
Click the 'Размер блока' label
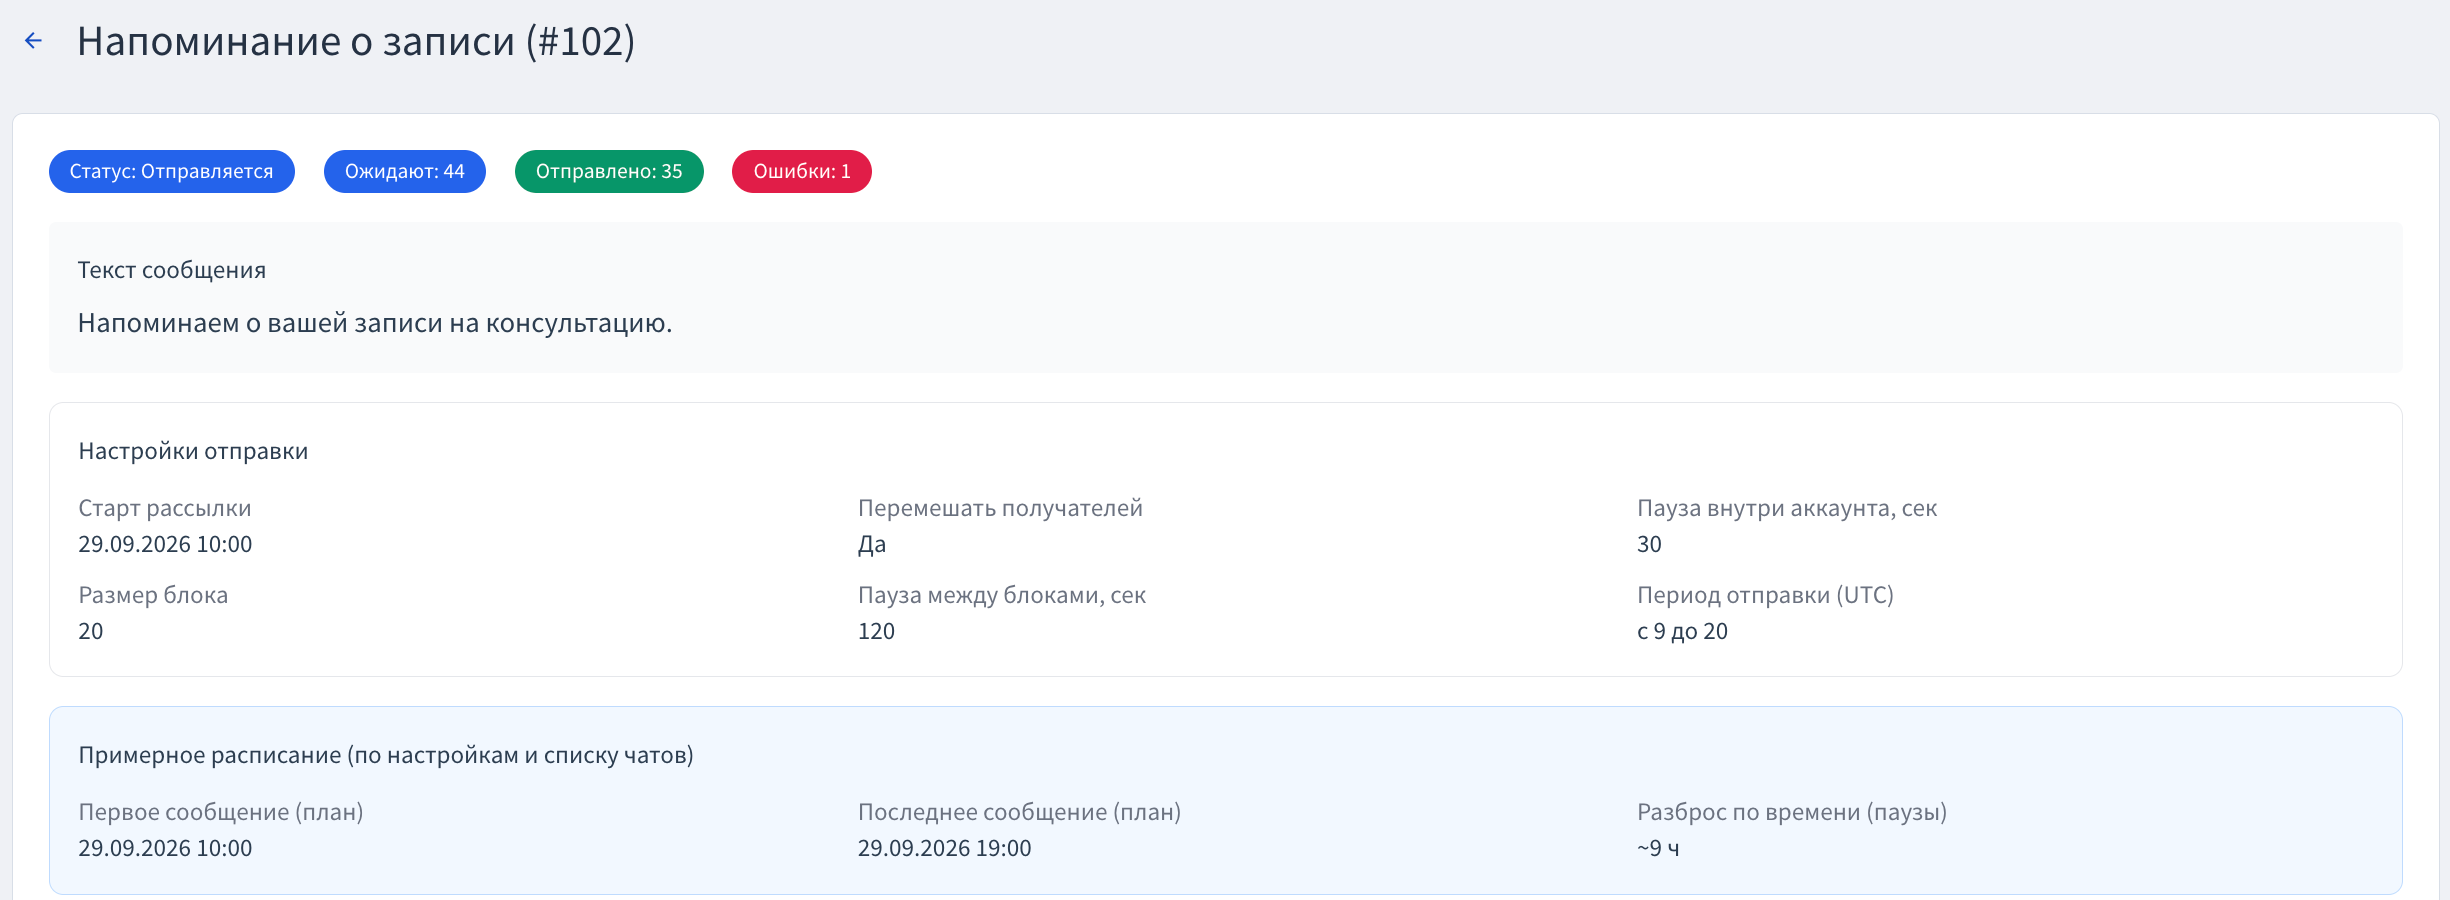point(153,595)
